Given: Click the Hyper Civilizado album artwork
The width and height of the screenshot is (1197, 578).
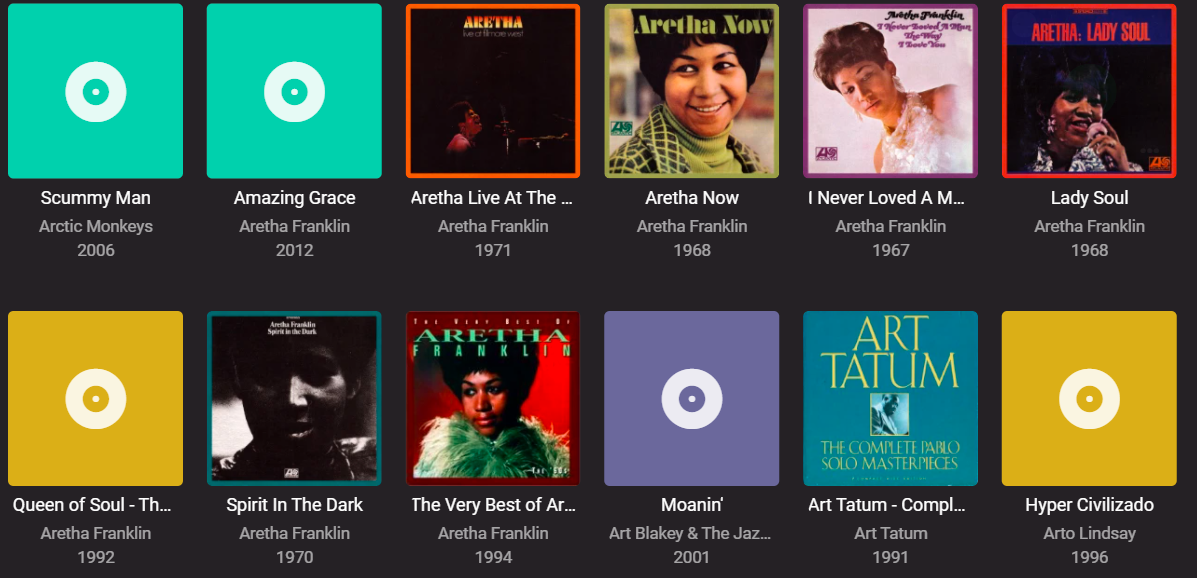Looking at the screenshot, I should coord(1088,397).
